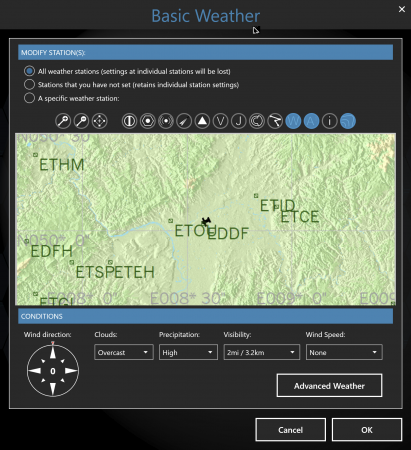Viewport: 411px width, 450px height.
Task: Toggle the VOR hexagon icon
Action: tap(148, 121)
